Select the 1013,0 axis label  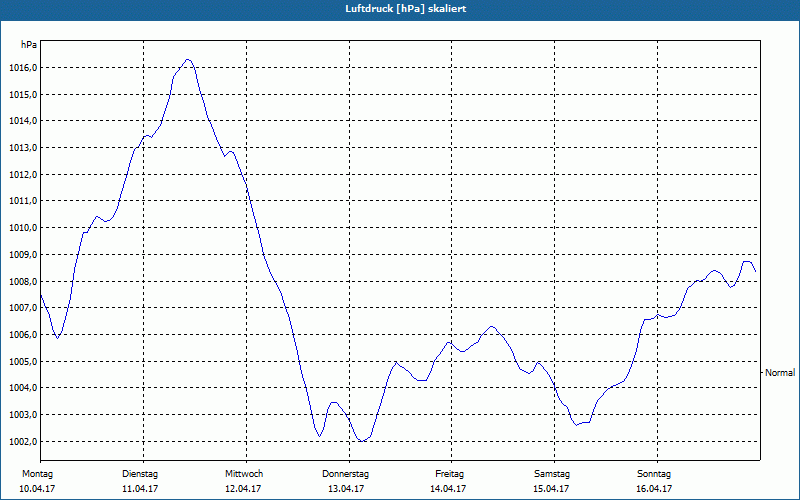click(21, 148)
